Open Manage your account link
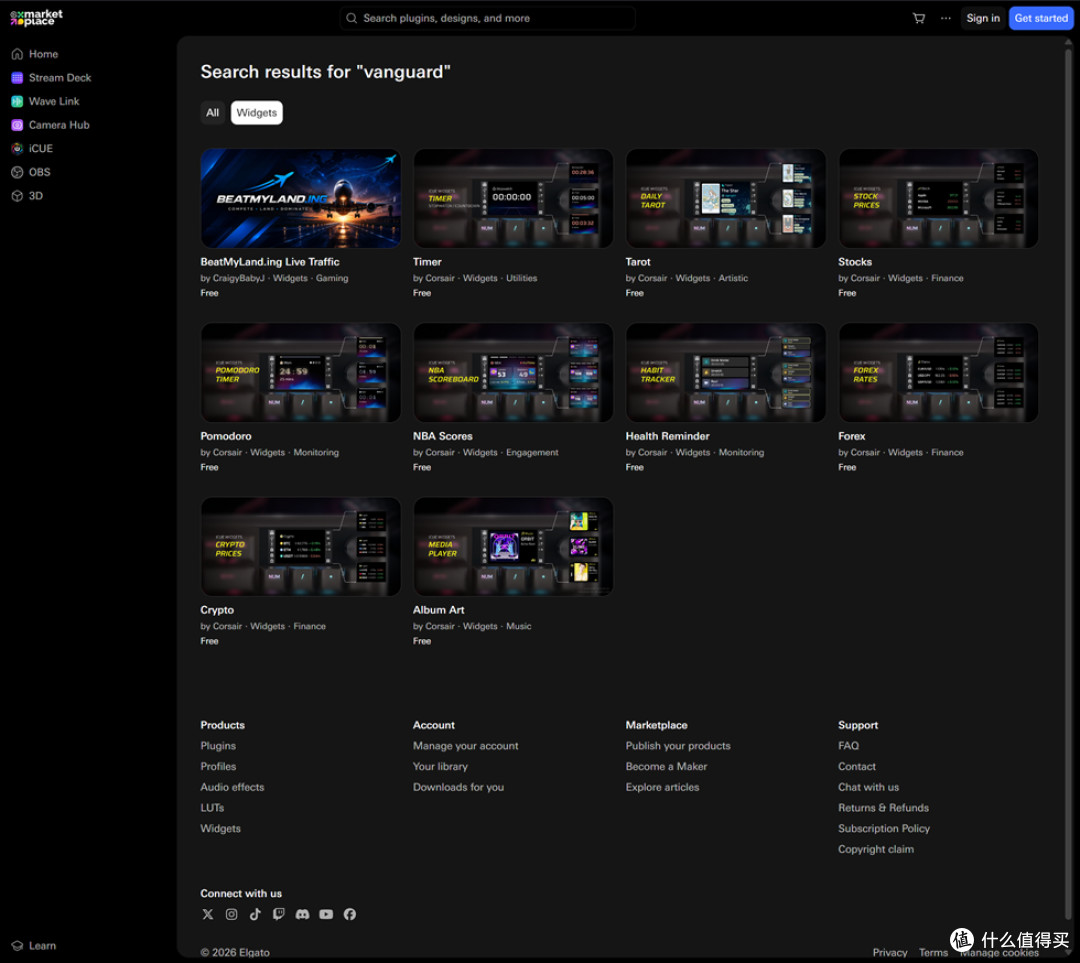The image size is (1080, 963). [466, 745]
